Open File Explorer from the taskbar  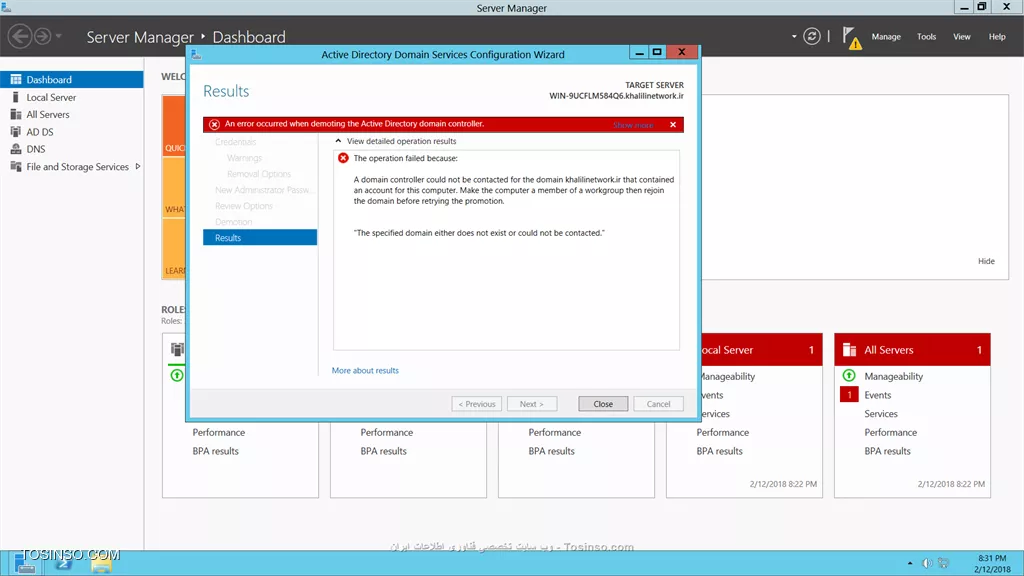[x=101, y=563]
